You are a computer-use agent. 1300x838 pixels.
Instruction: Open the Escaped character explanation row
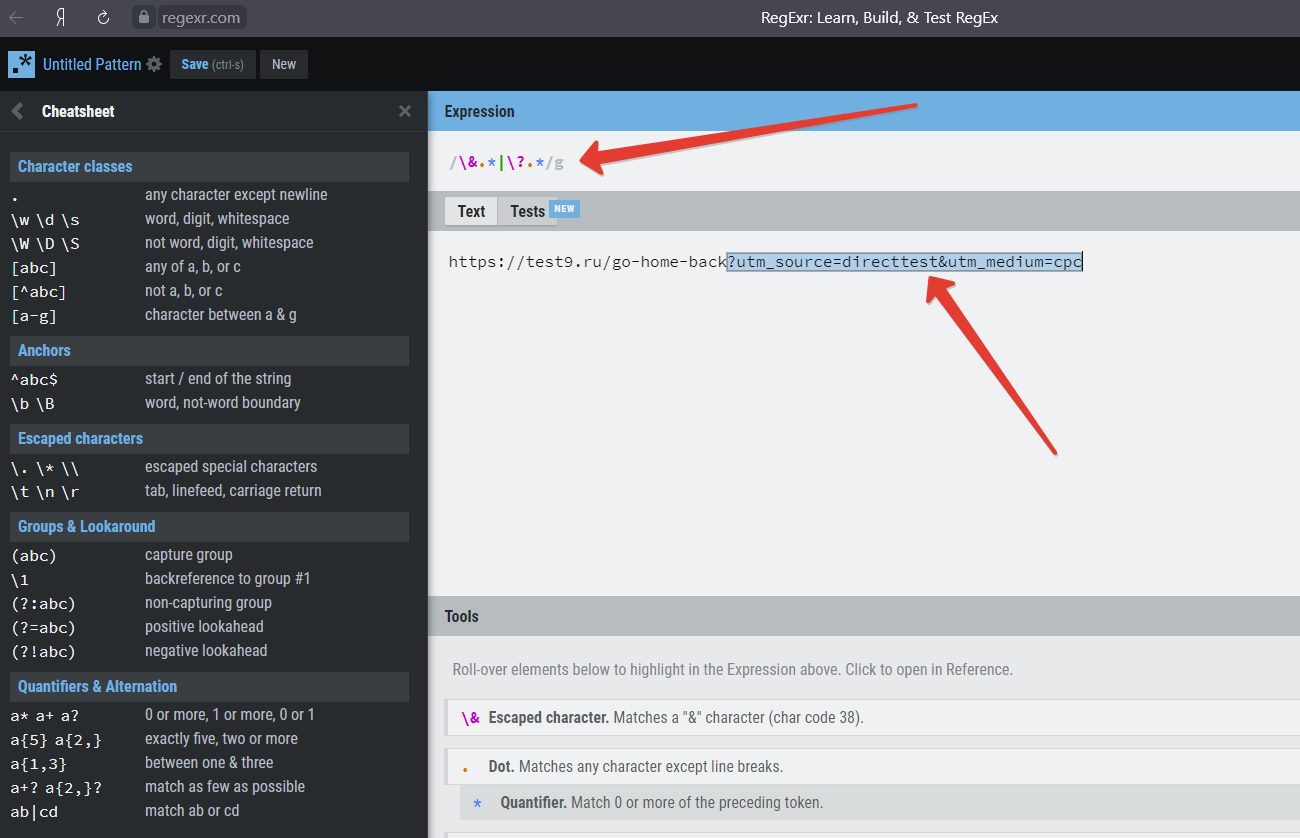click(x=872, y=718)
